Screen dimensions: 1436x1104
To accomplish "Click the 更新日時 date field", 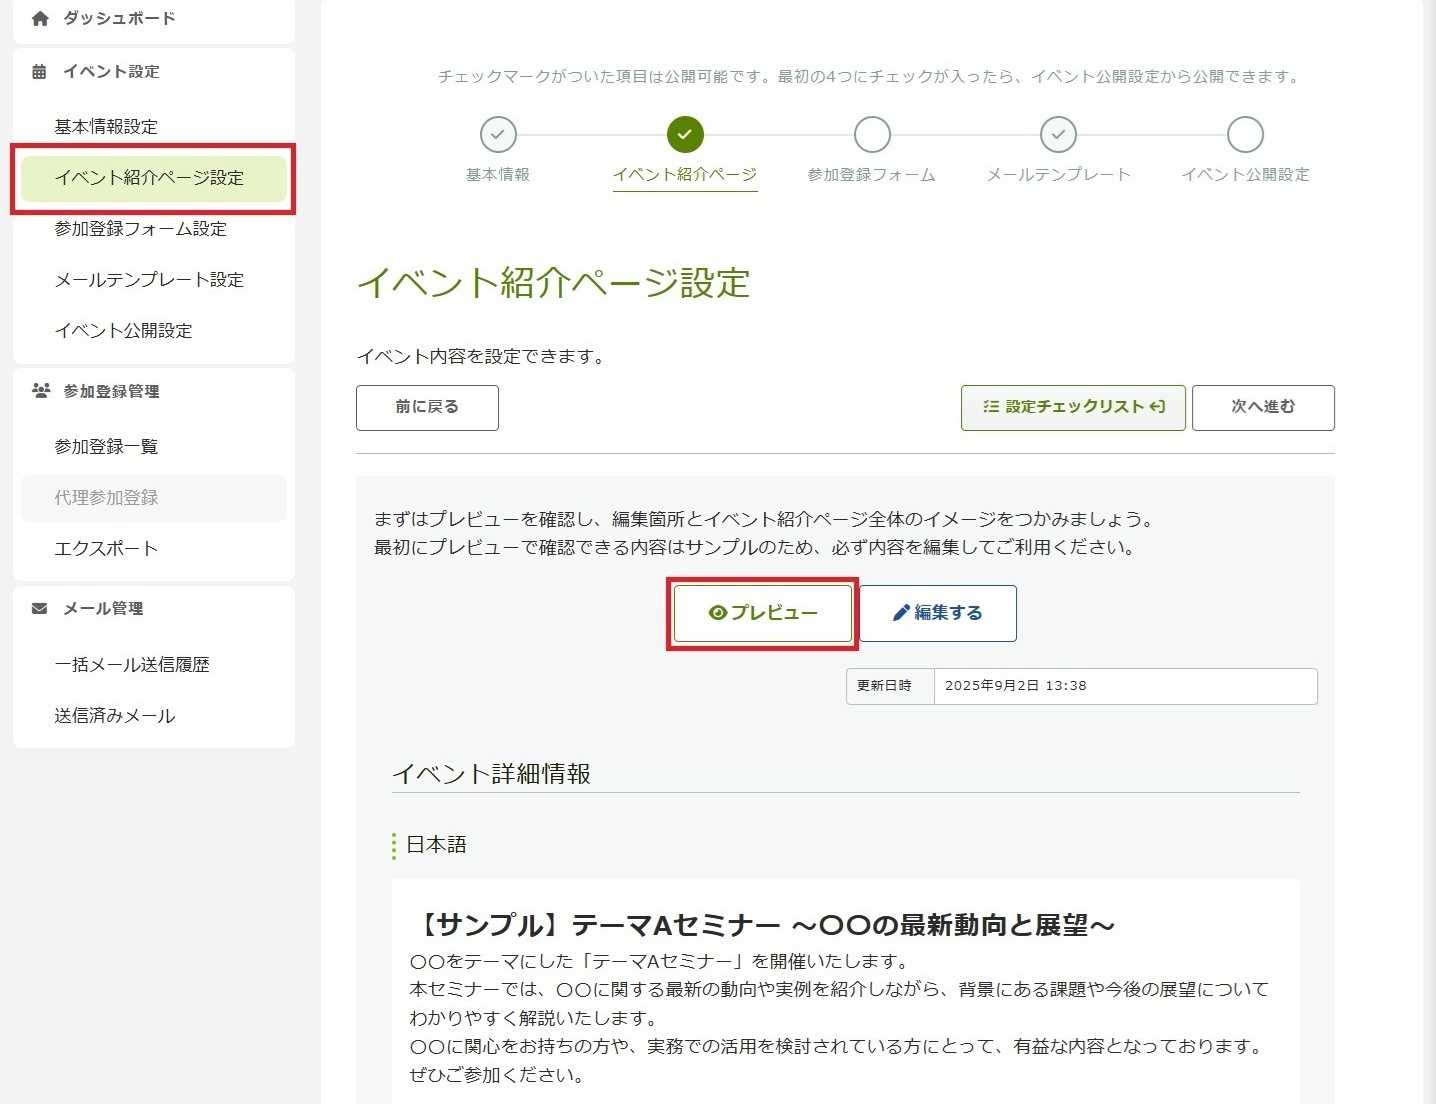I will click(1124, 686).
